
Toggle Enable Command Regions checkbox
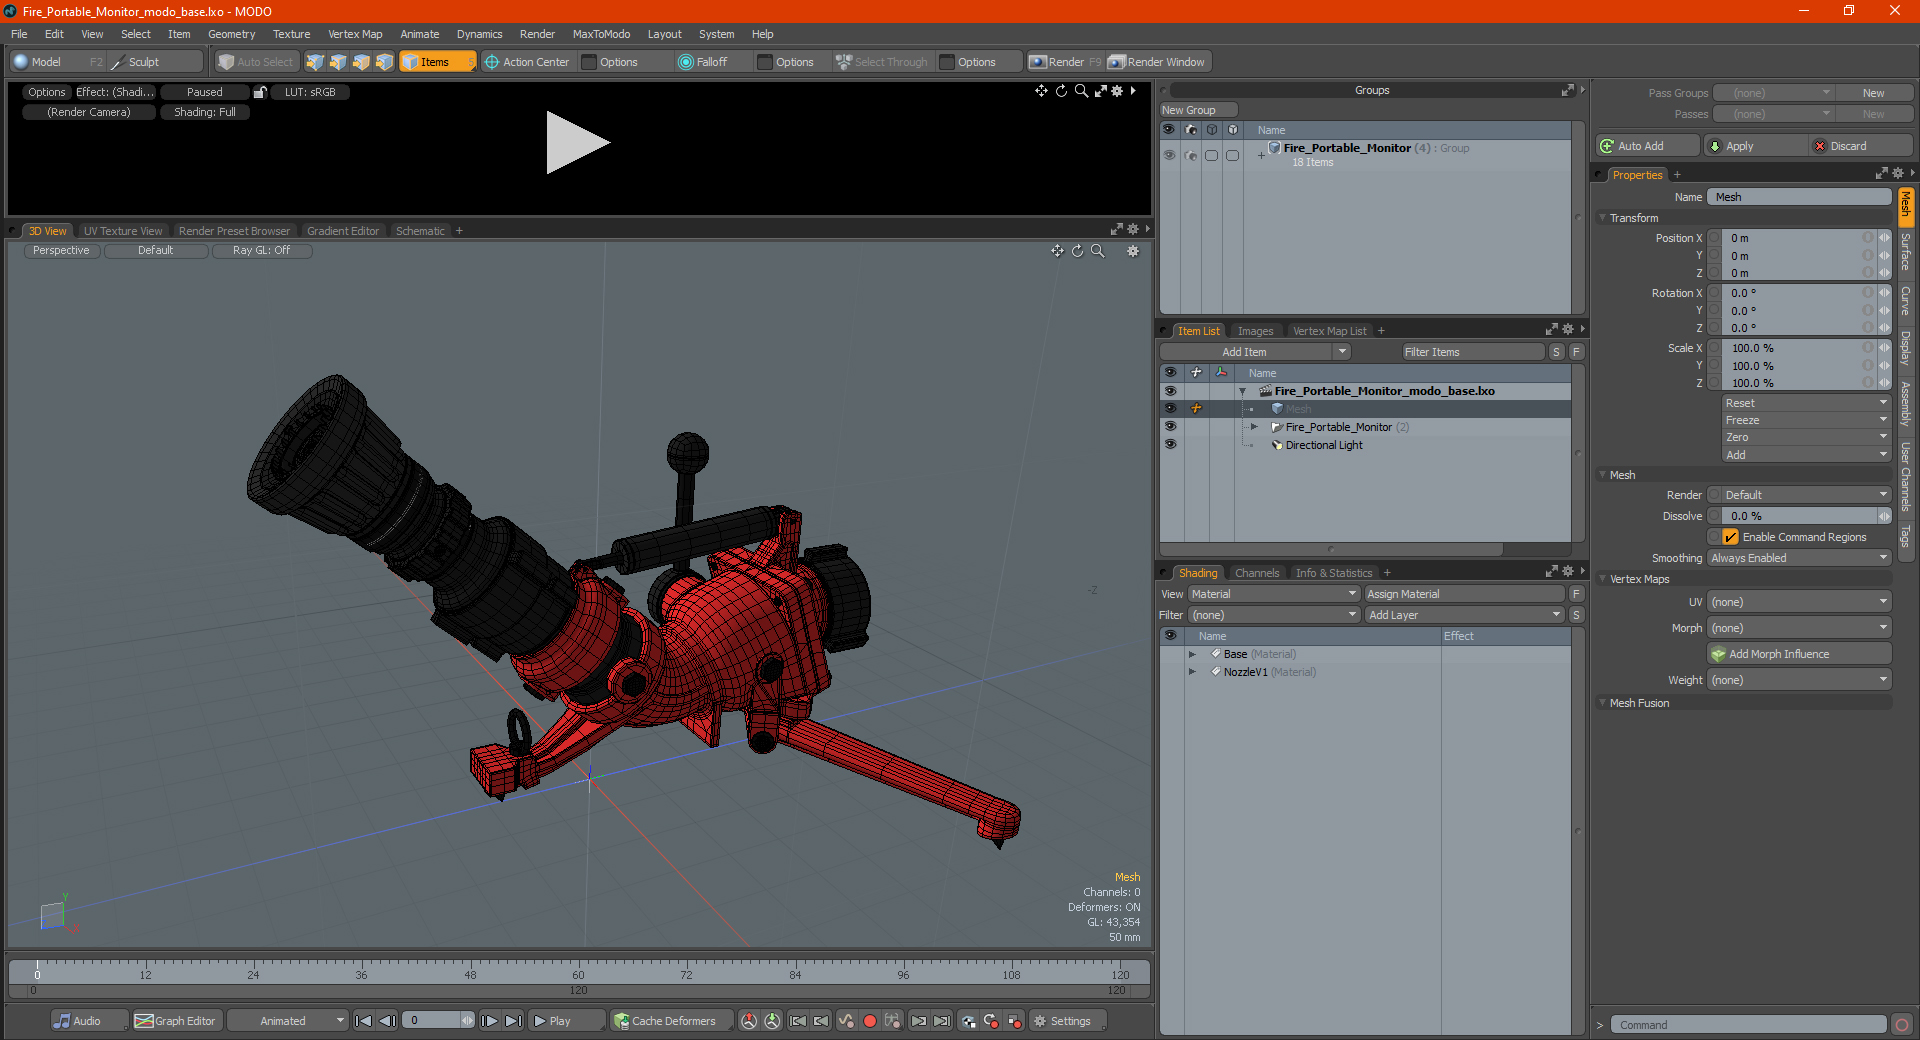tap(1731, 537)
